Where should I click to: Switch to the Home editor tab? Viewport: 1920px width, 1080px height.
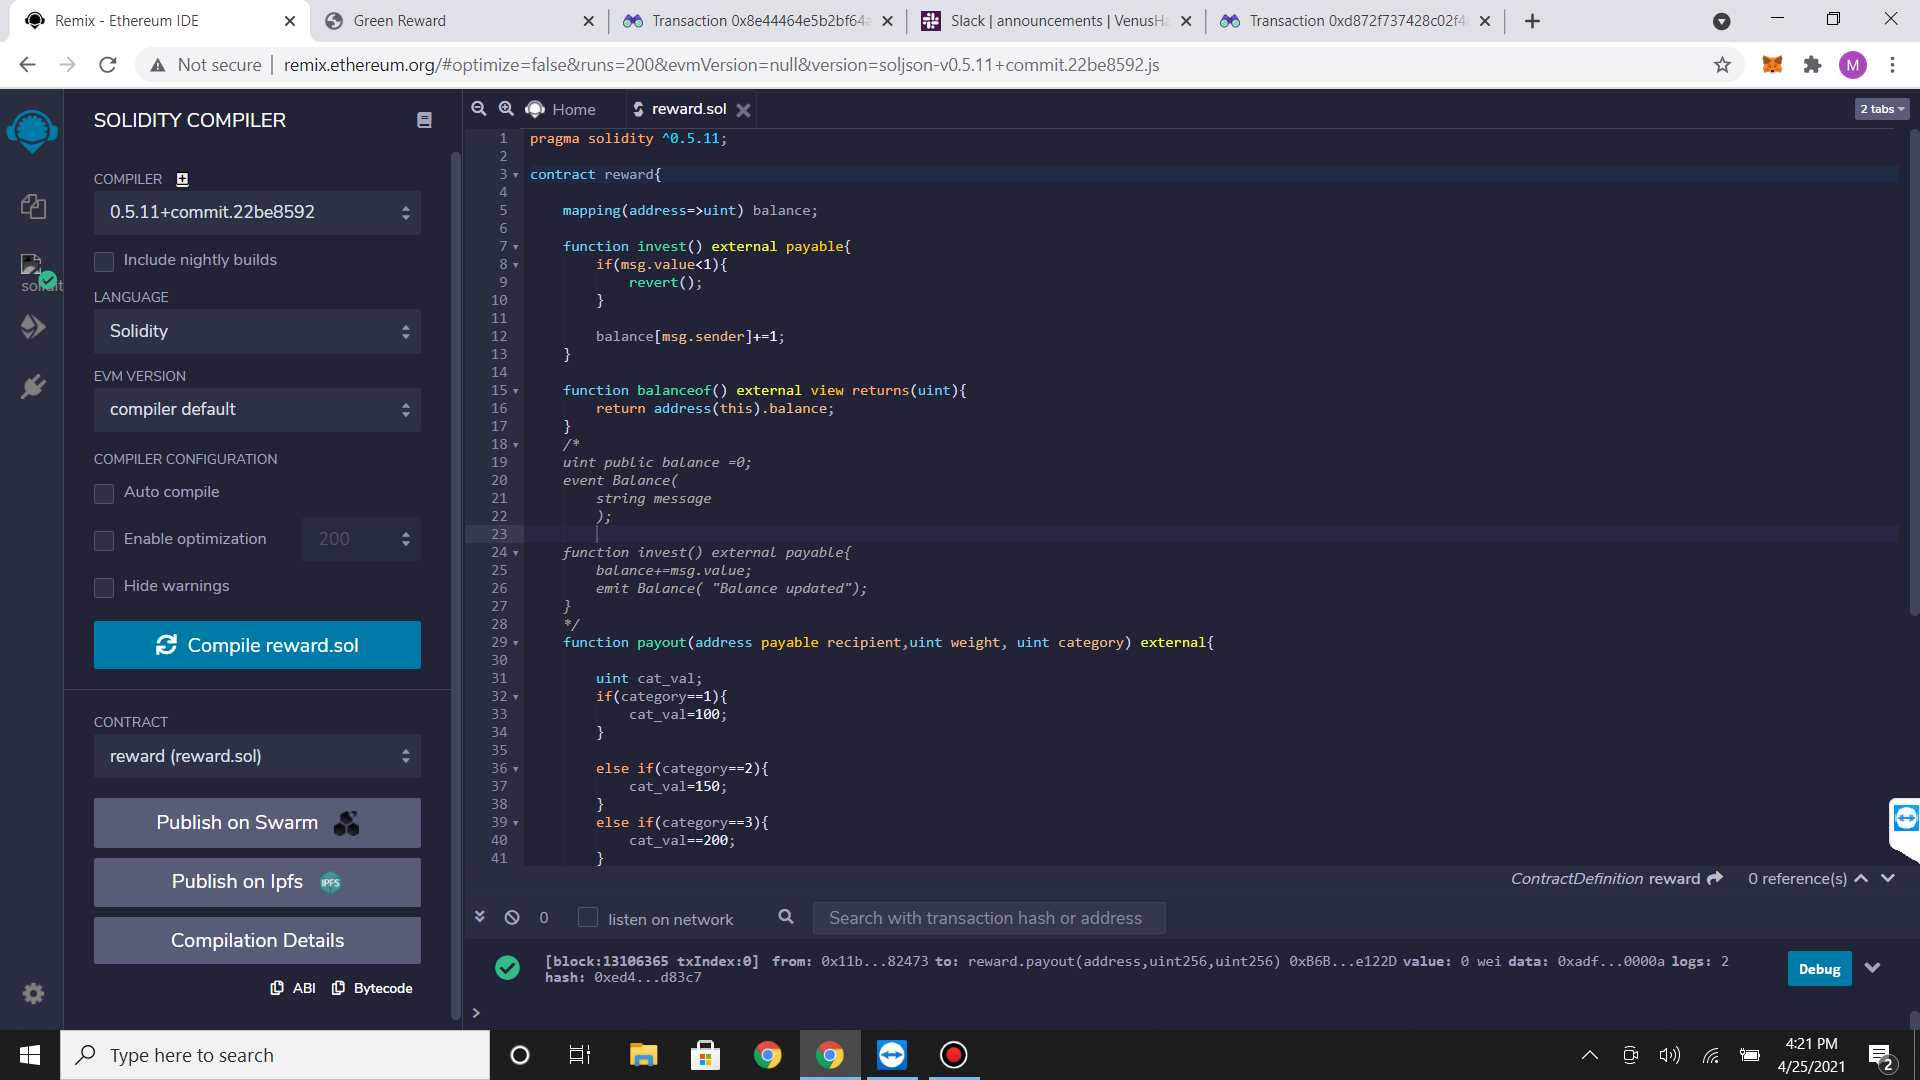click(562, 109)
